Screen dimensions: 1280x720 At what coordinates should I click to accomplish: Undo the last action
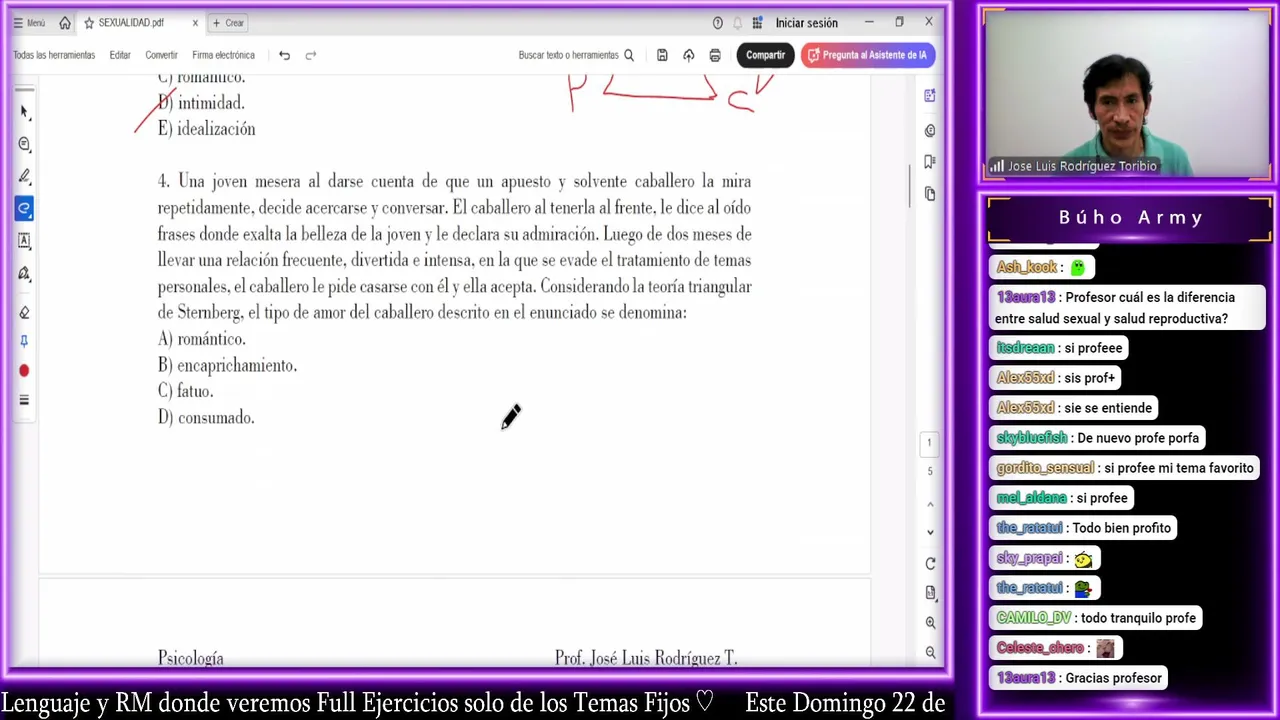(284, 55)
